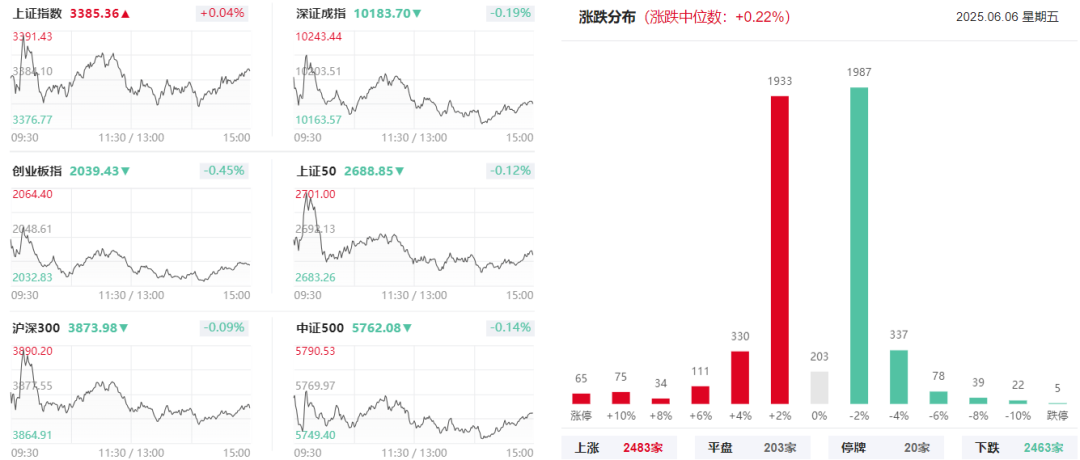Select the +0.04% change badge for 上证指数
Viewport: 1080px width, 460px height.
point(222,13)
